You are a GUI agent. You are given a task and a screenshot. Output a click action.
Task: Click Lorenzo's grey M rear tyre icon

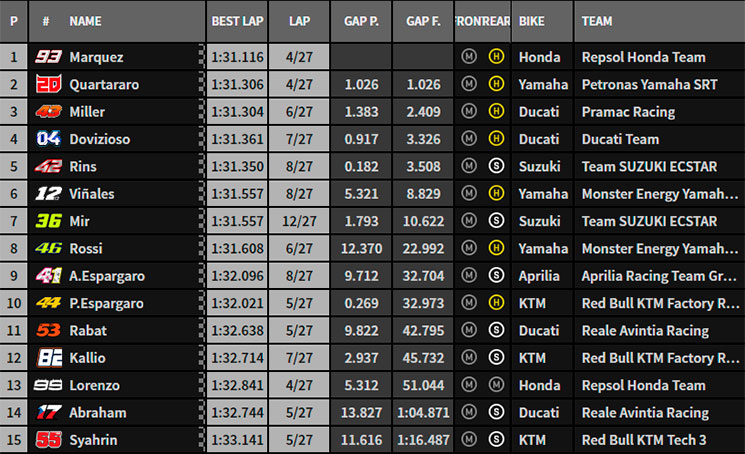(496, 385)
